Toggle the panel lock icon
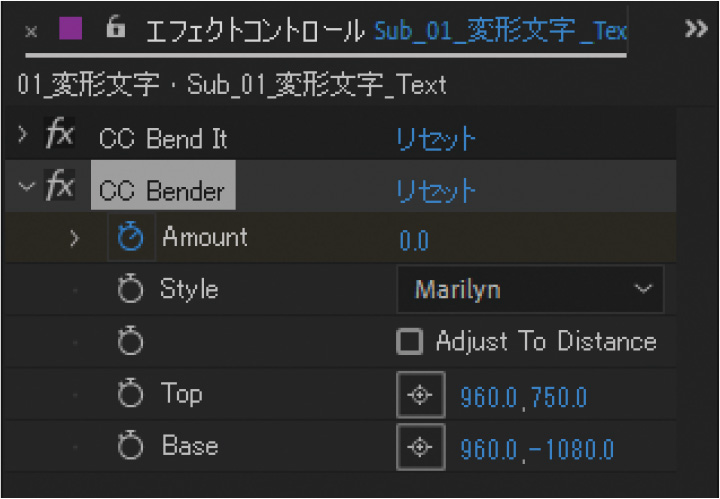This screenshot has height=499, width=720. click(116, 29)
